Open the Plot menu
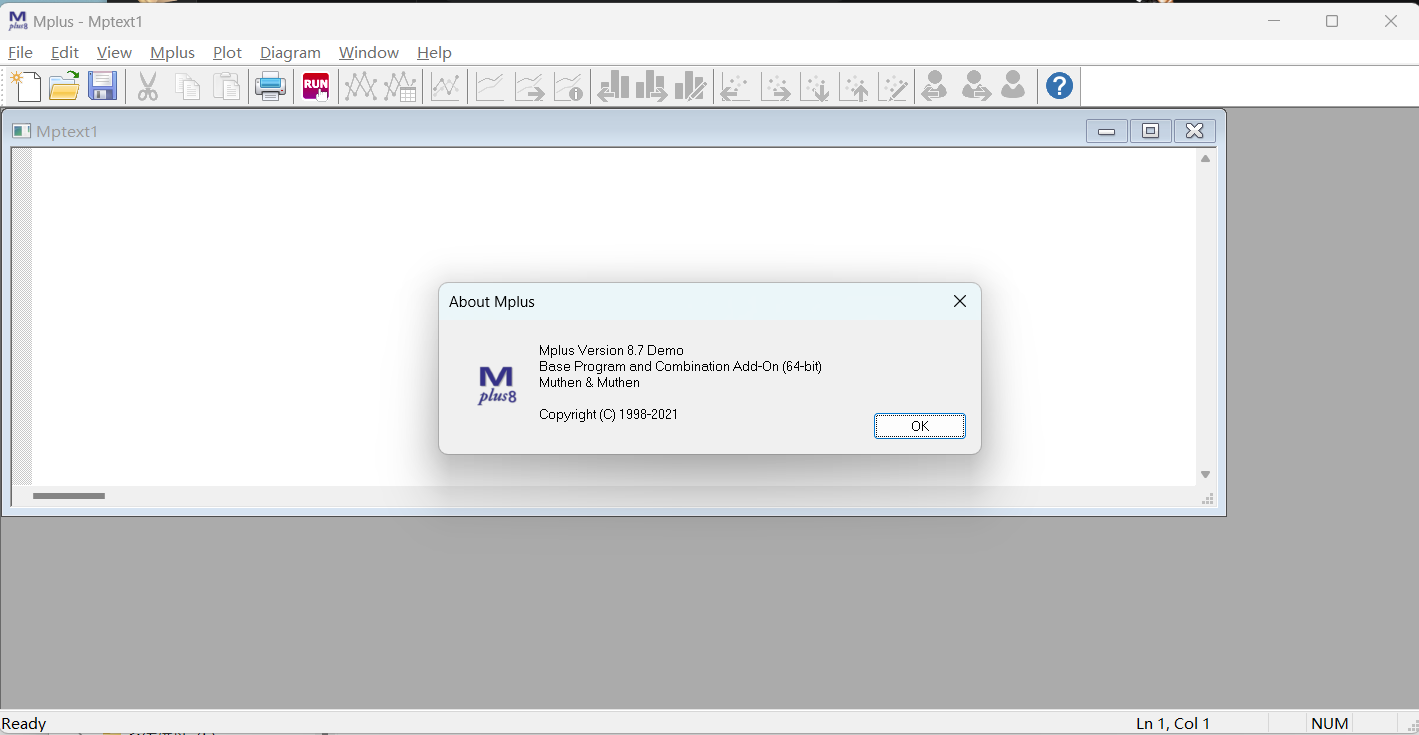Screen dimensions: 1419x735 (227, 53)
